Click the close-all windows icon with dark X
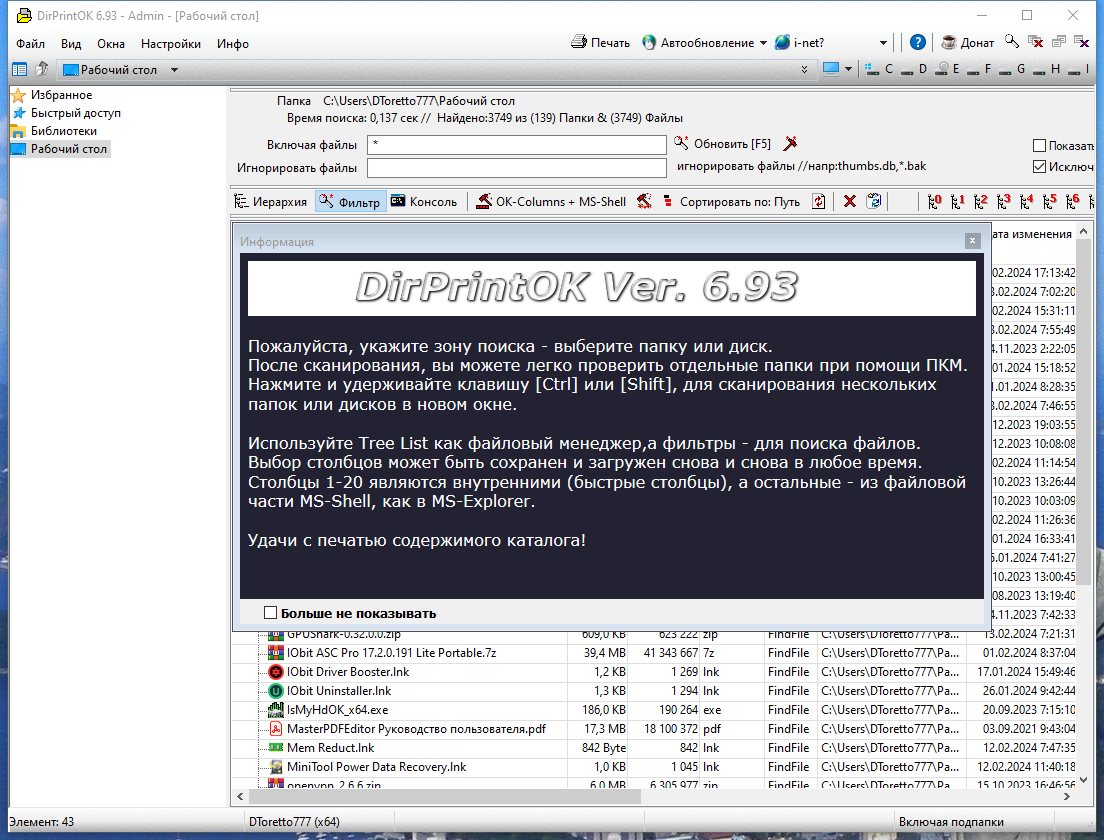1104x840 pixels. pyautogui.click(x=1081, y=42)
